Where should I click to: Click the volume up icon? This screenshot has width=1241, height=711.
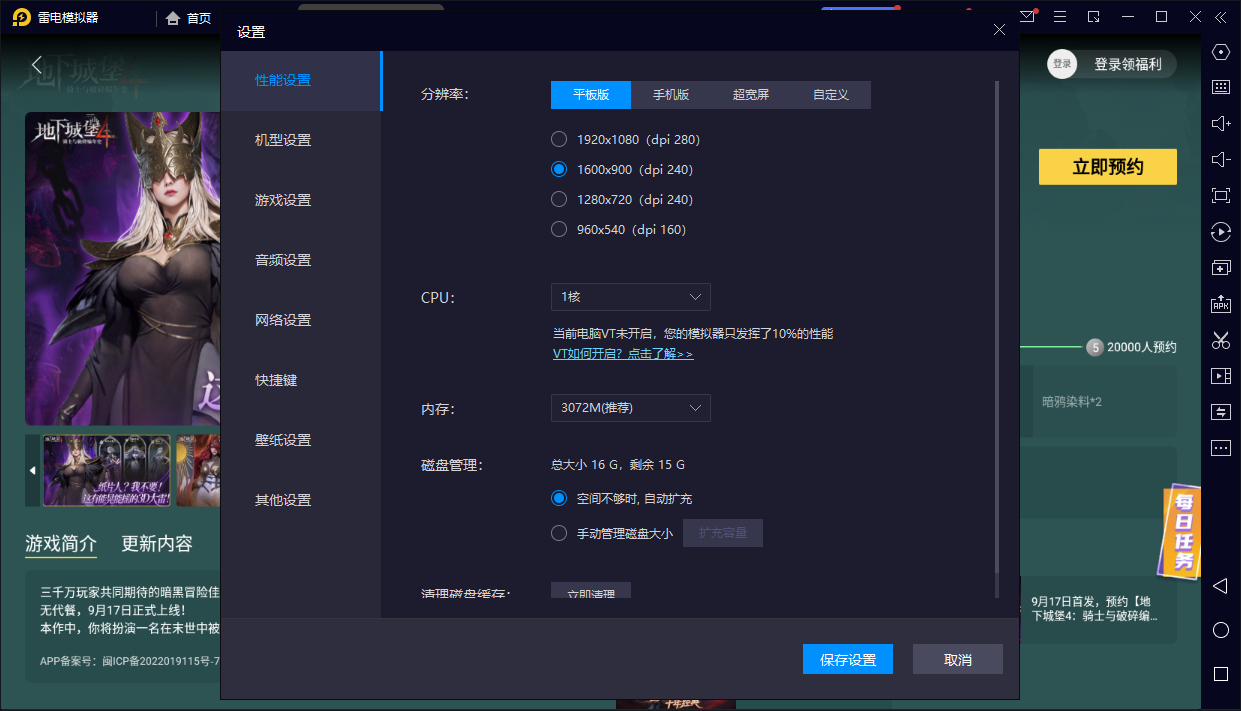point(1220,123)
